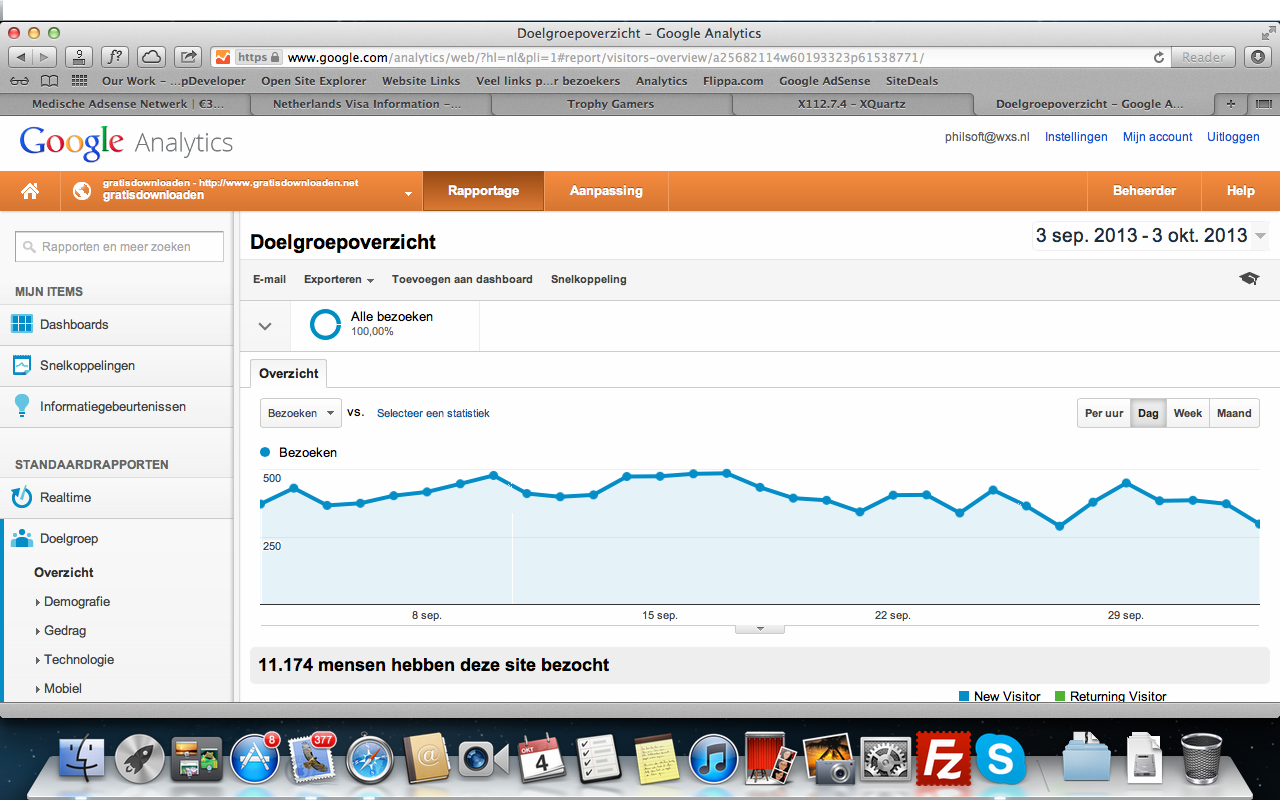The width and height of the screenshot is (1280, 800).
Task: Click the Instellingen link
Action: (1076, 137)
